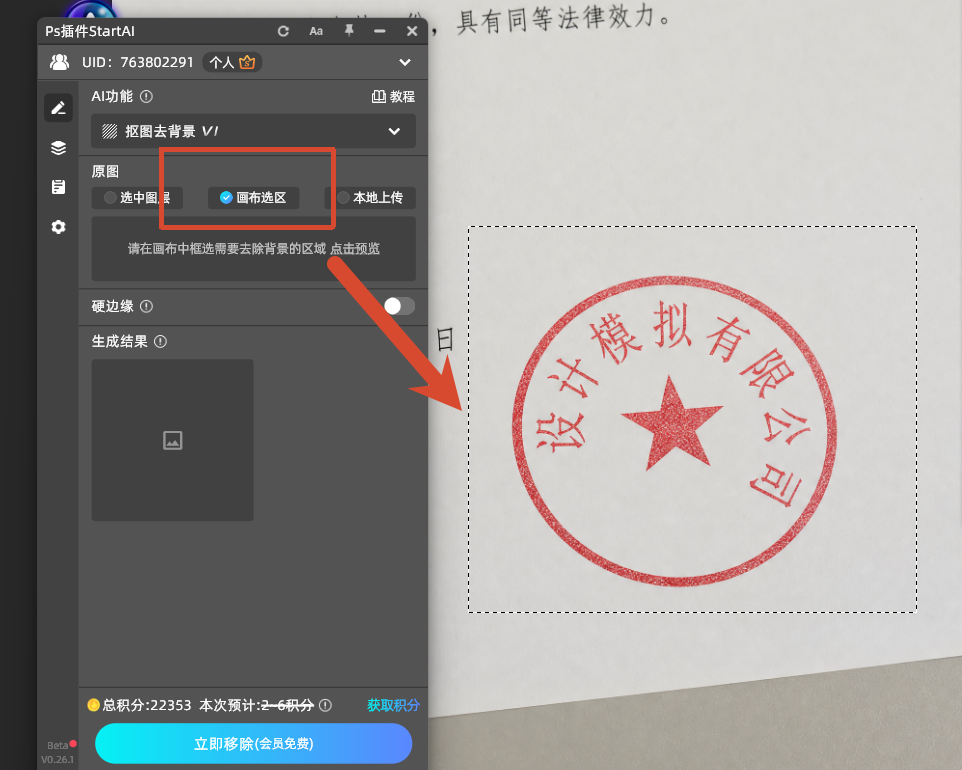
Task: Select the pencil edit sidebar icon
Action: (58, 108)
